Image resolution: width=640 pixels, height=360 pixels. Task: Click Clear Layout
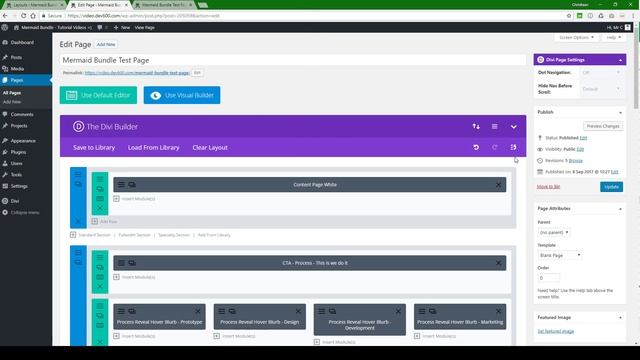click(210, 147)
